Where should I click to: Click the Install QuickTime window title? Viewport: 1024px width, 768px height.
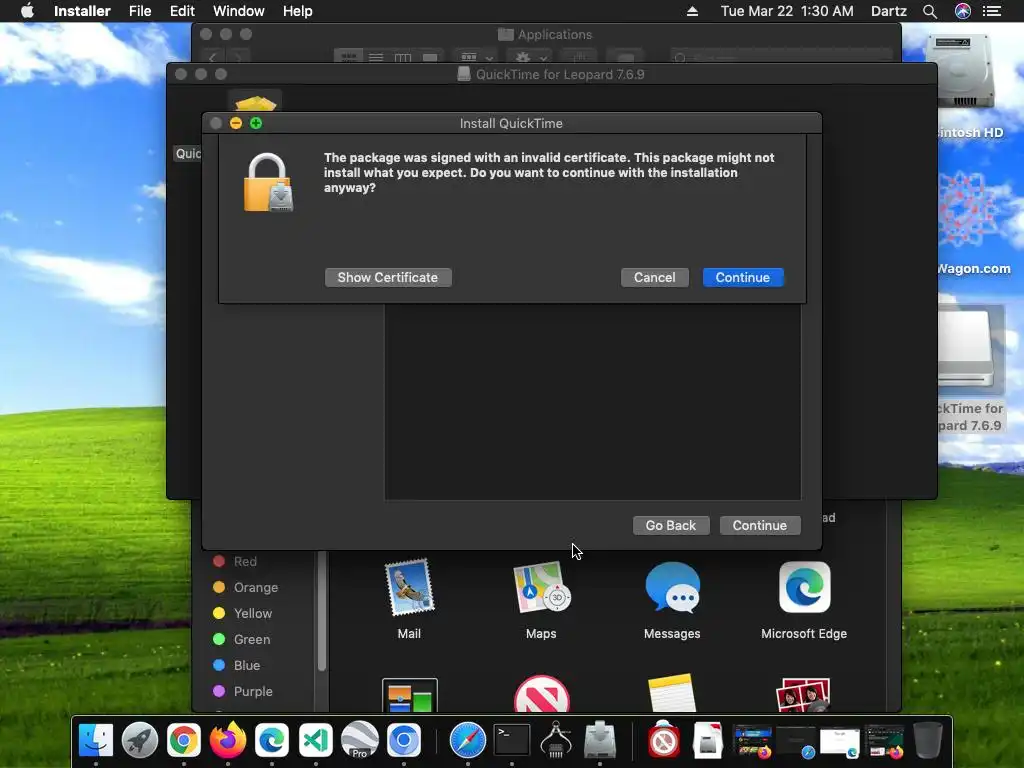pos(511,123)
